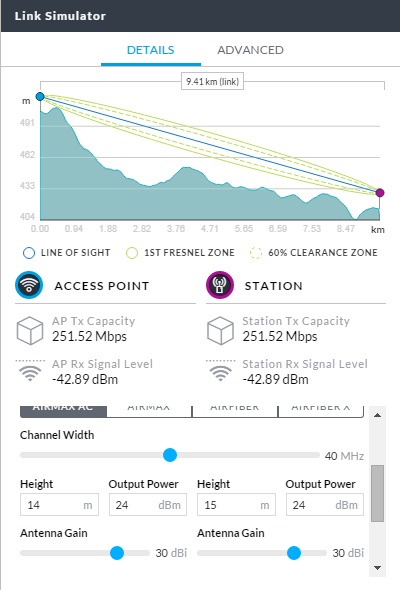
Task: Click the purple station chart marker
Action: [380, 193]
